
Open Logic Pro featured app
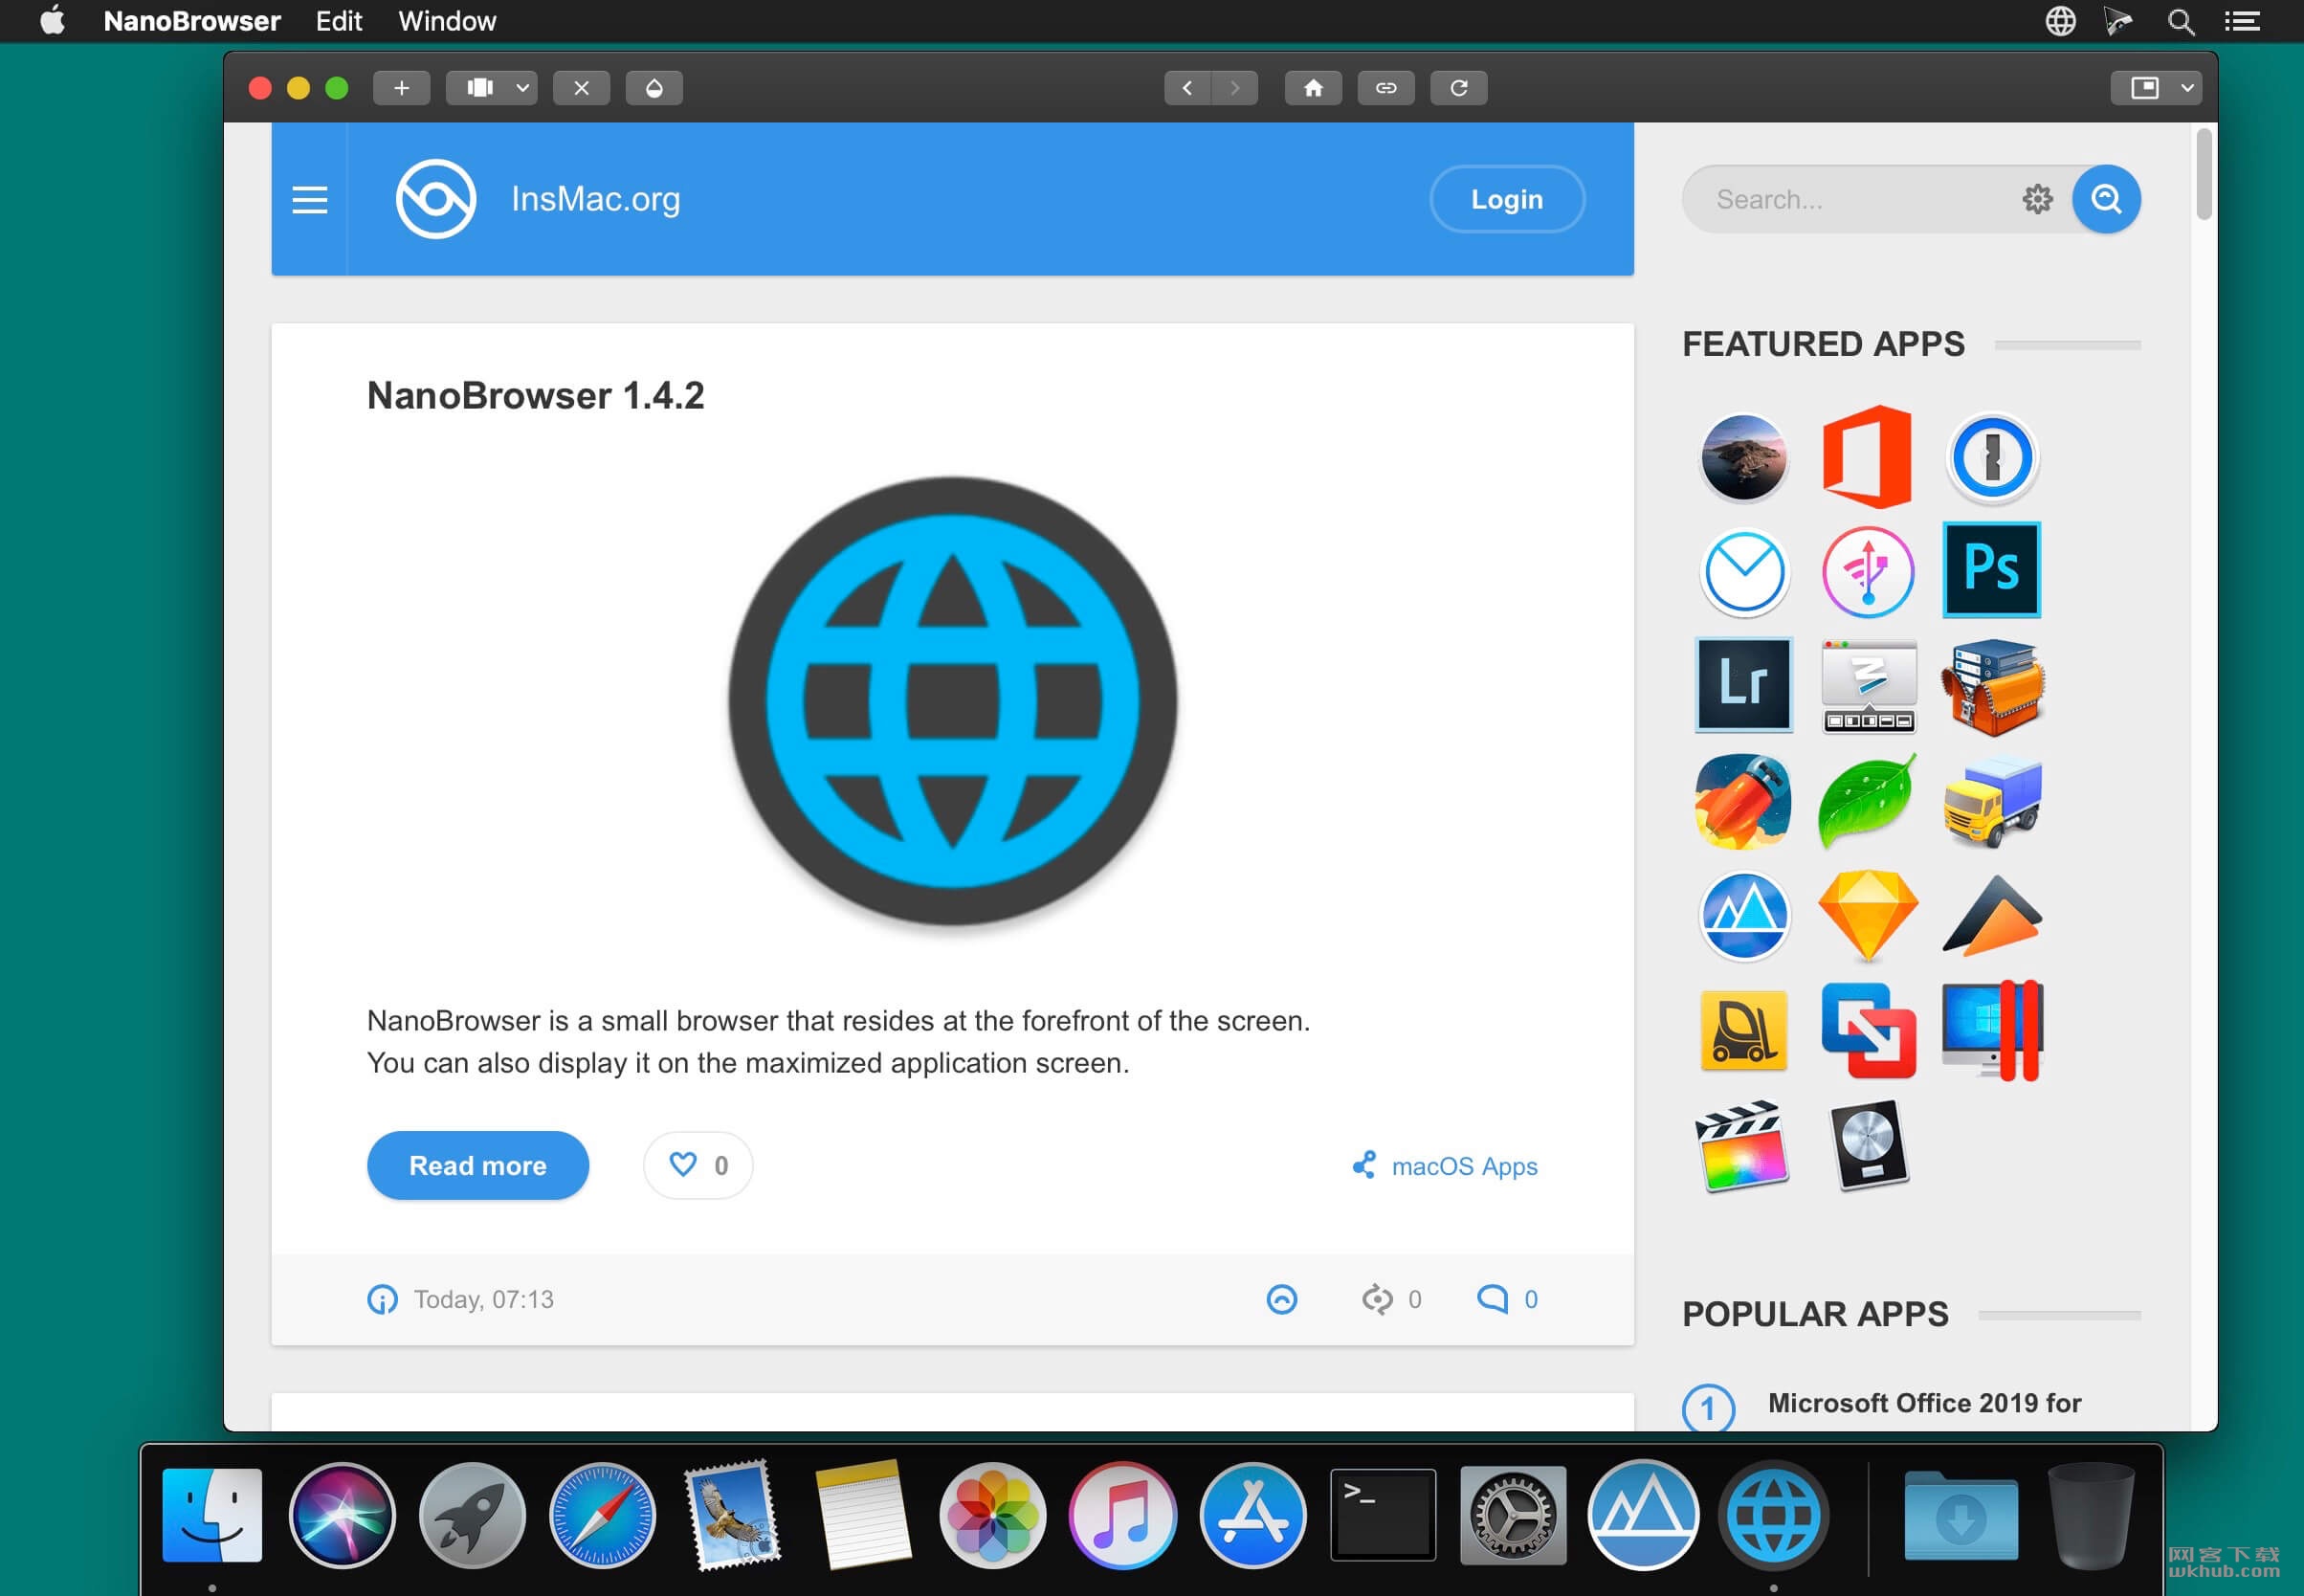(x=1868, y=1147)
